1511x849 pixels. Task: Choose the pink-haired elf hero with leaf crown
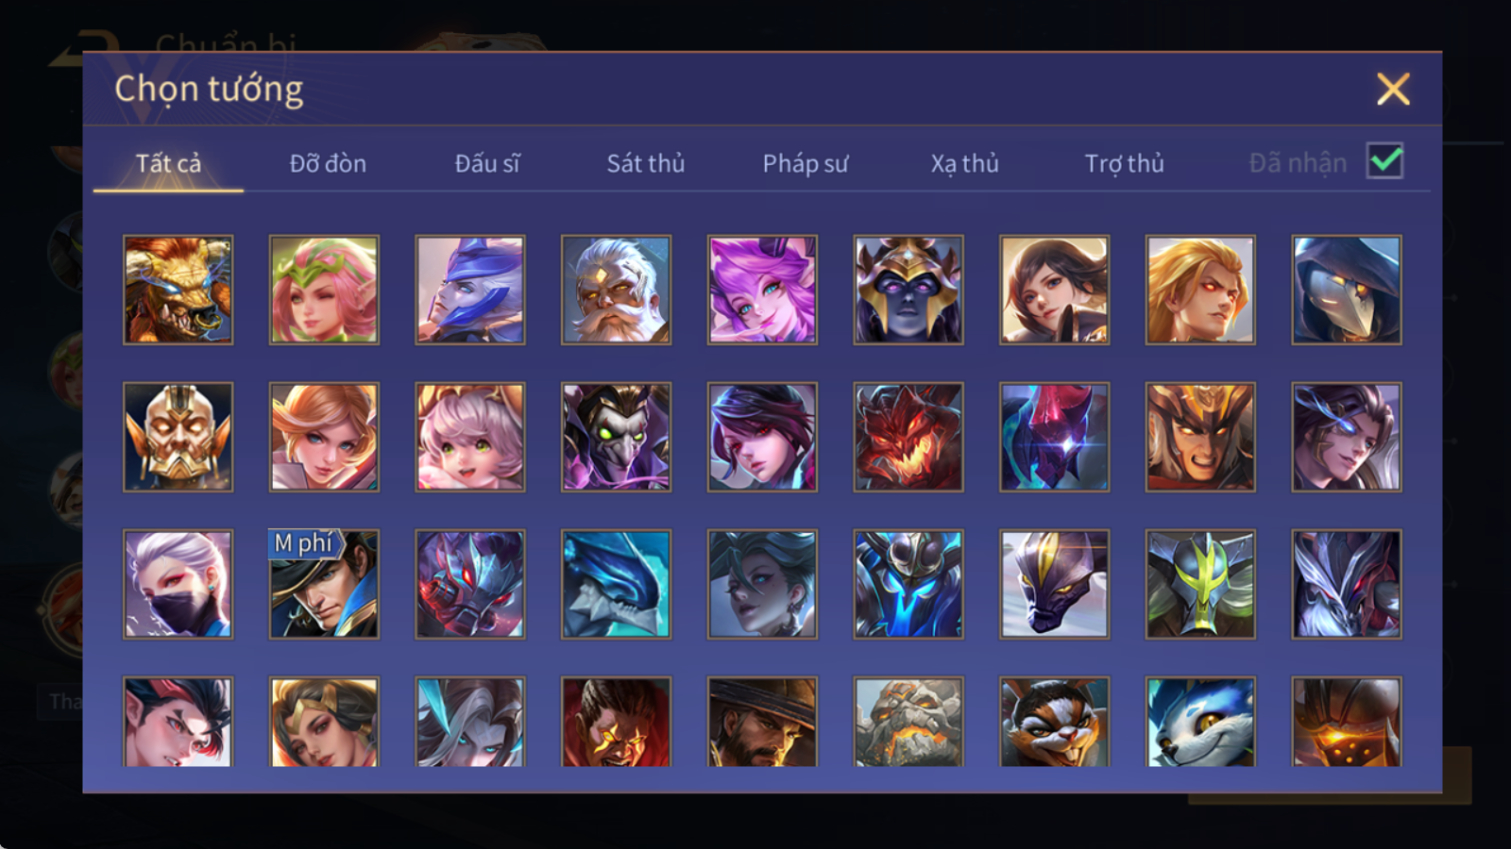point(324,290)
